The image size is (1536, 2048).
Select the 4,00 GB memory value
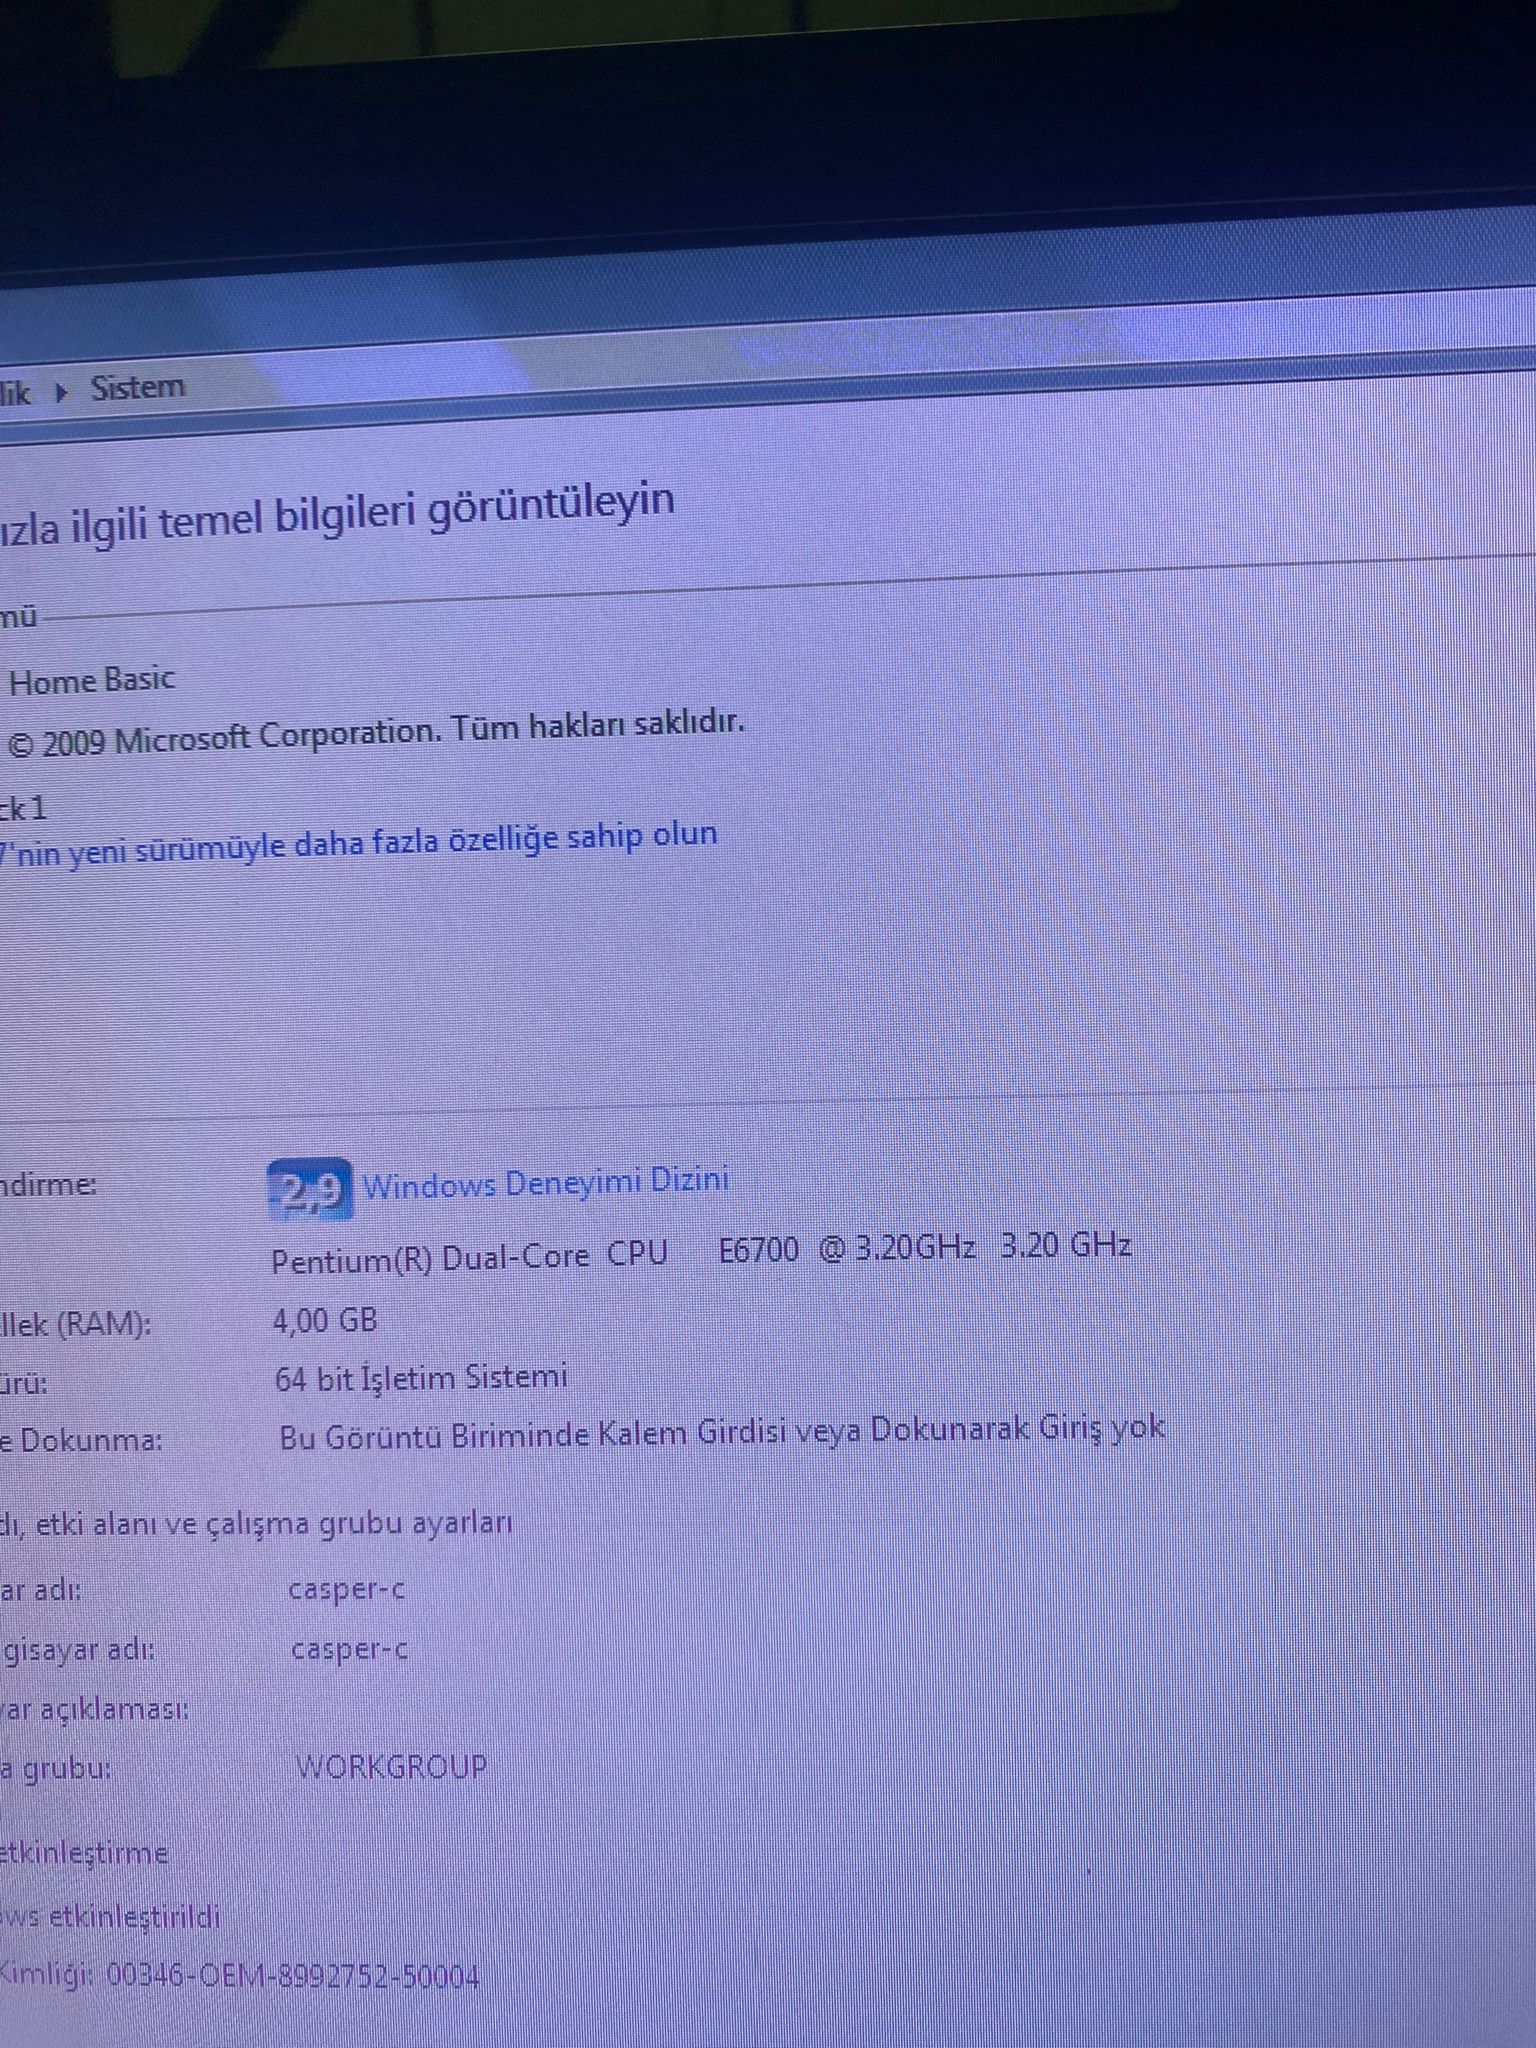[x=325, y=1320]
